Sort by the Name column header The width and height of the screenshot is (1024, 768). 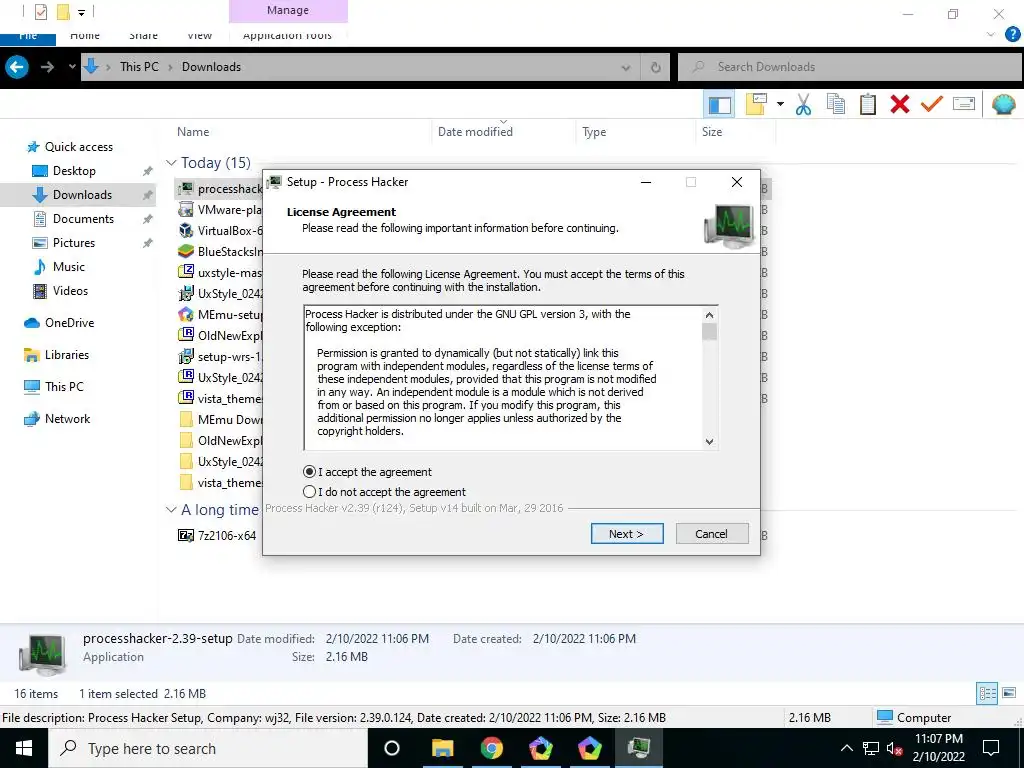[x=193, y=132]
